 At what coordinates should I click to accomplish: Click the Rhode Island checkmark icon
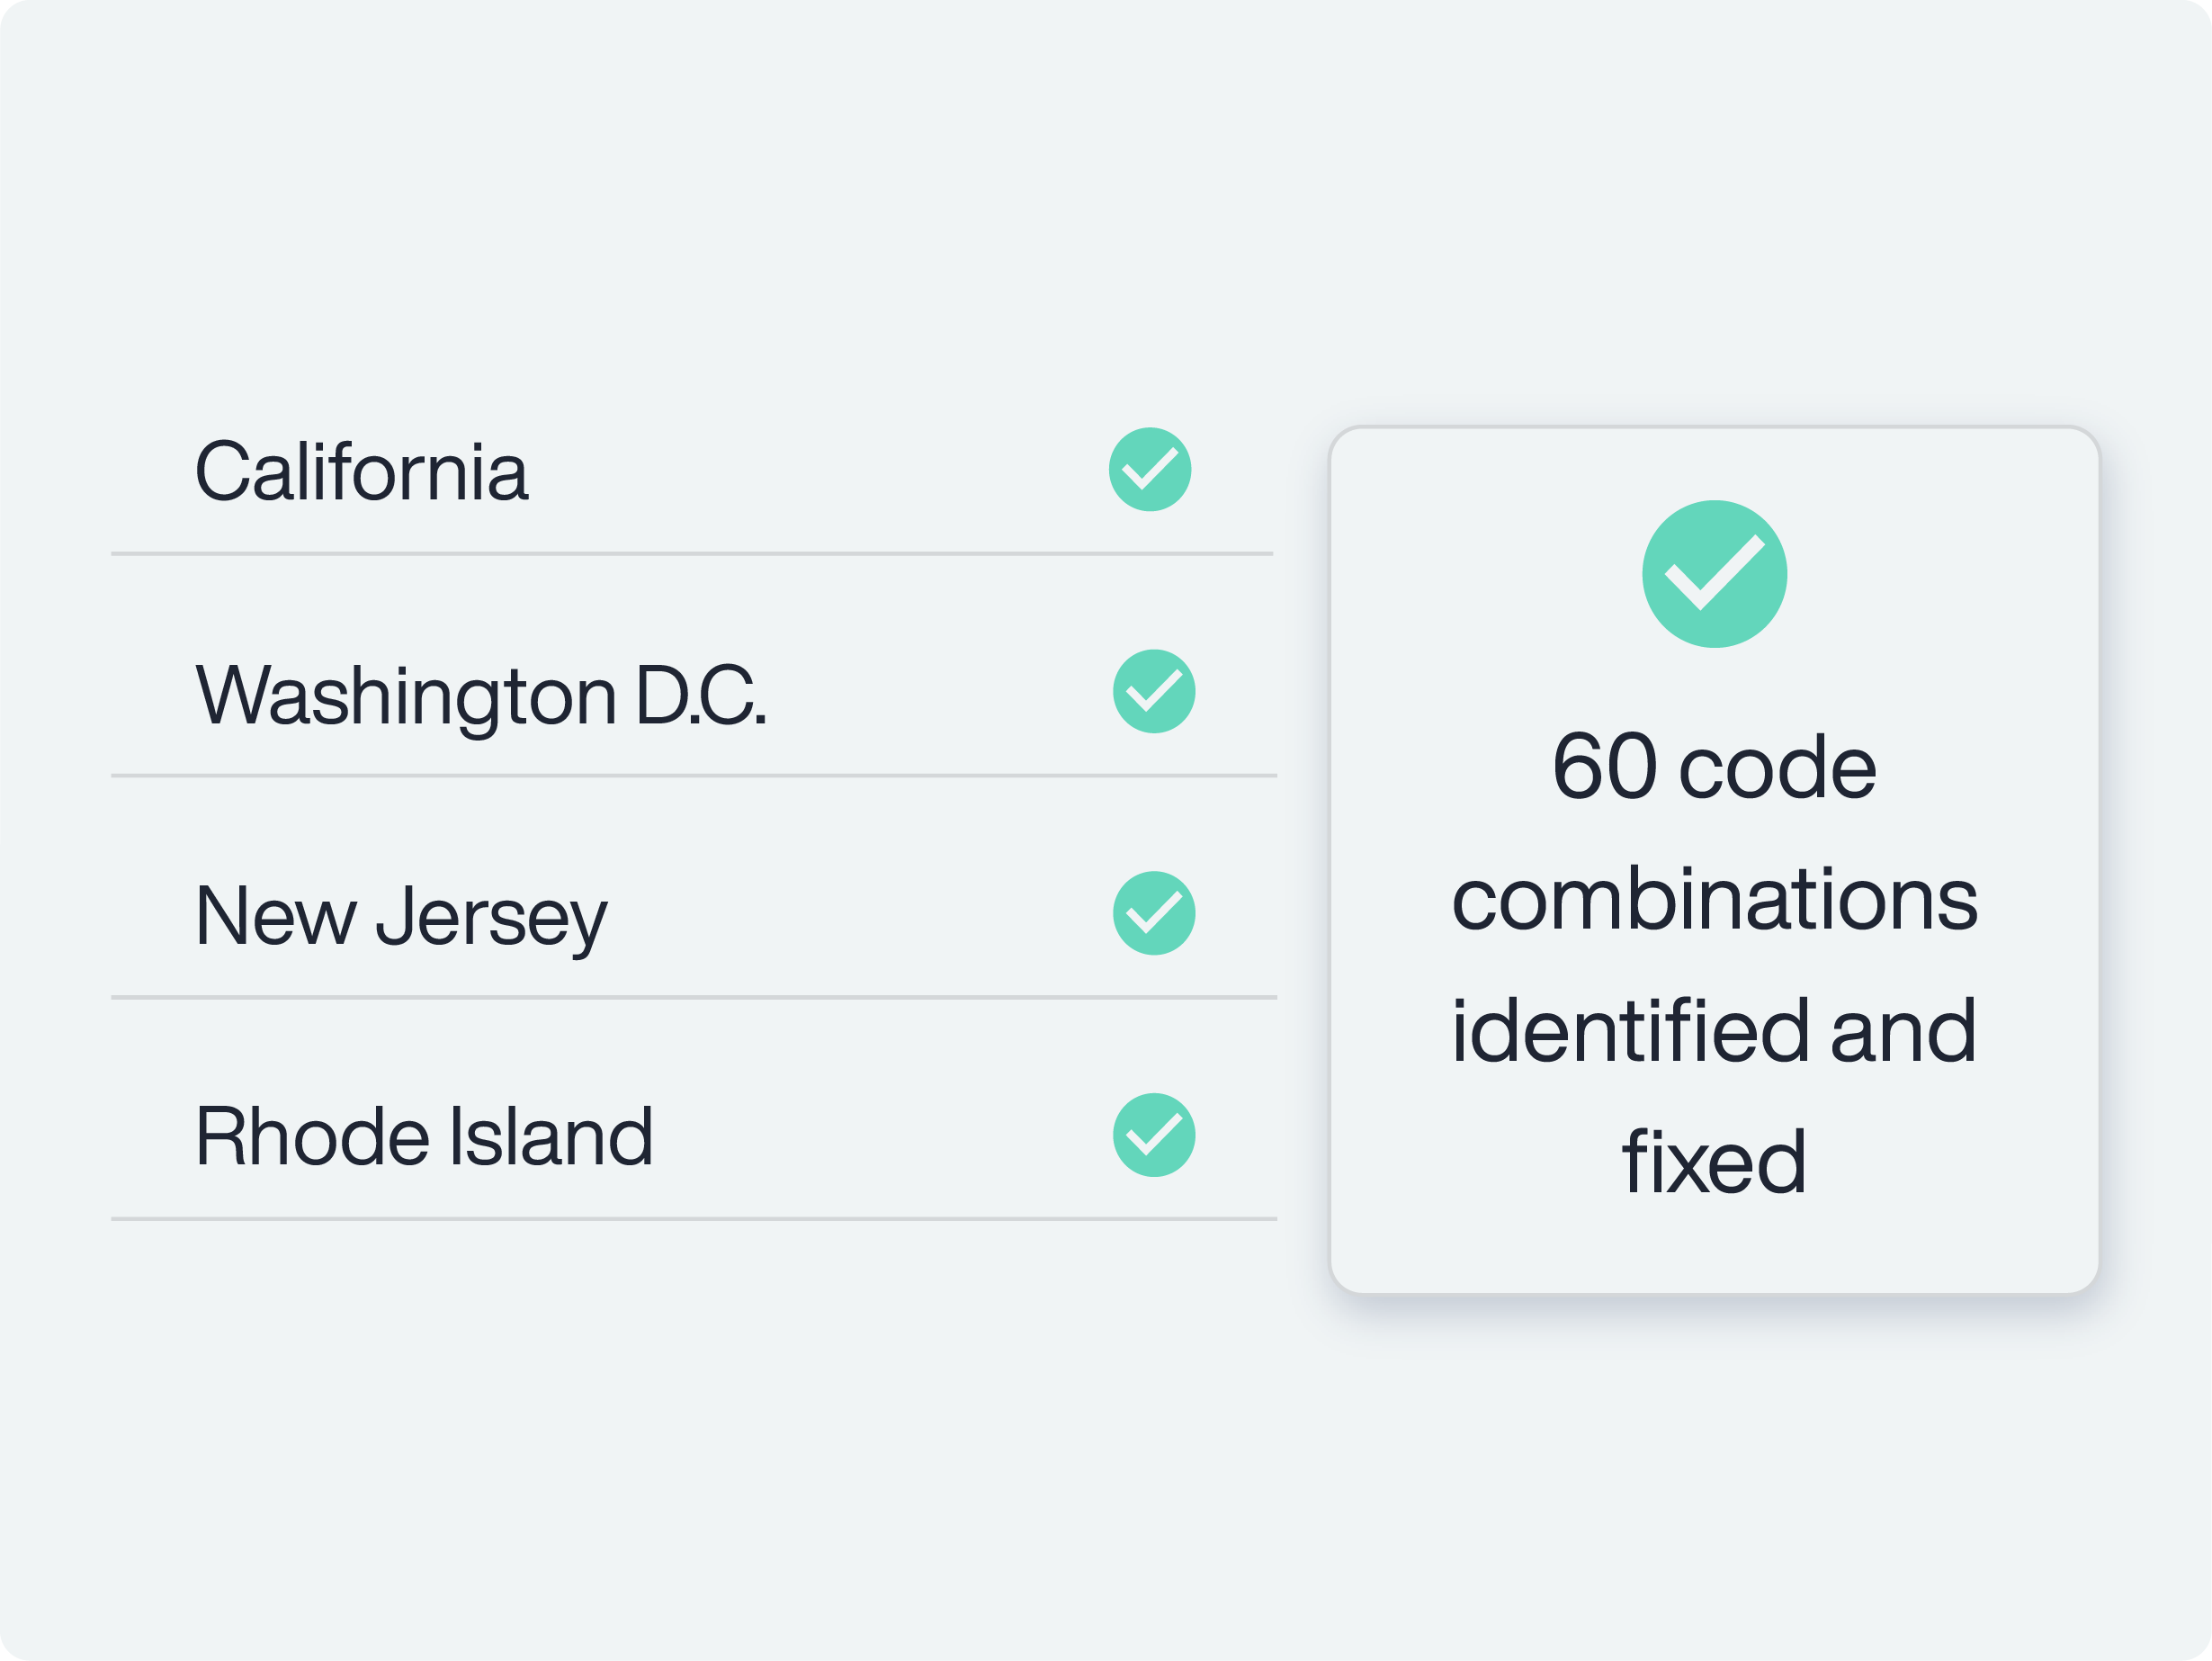coord(1154,1135)
